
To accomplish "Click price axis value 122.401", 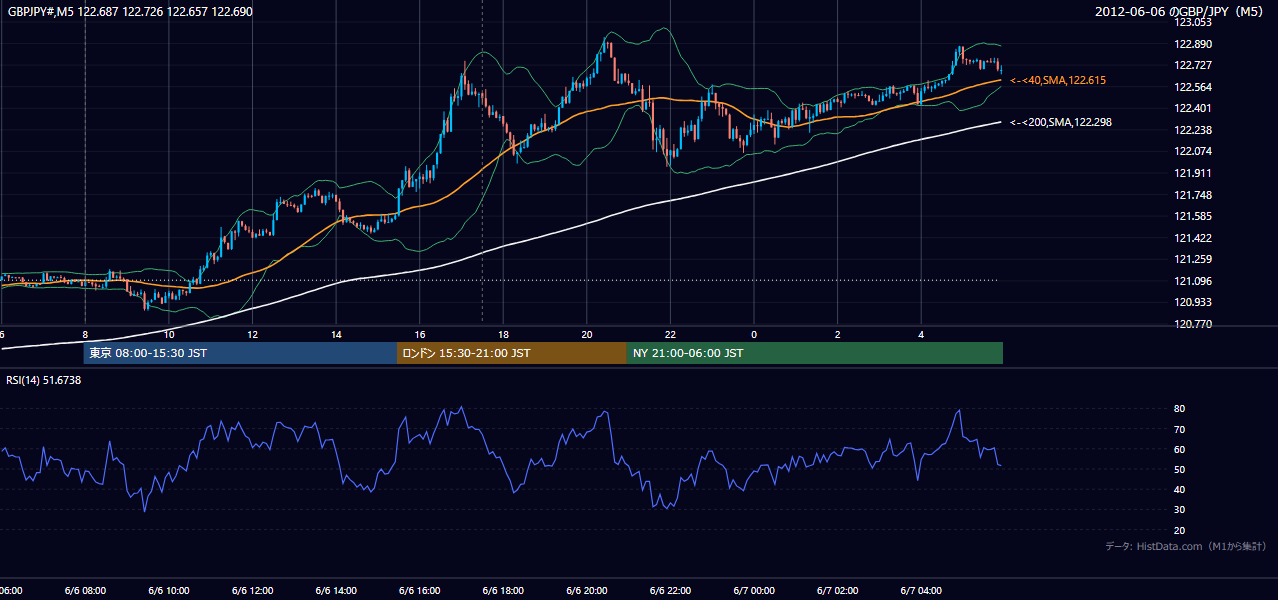I will 1193,108.
